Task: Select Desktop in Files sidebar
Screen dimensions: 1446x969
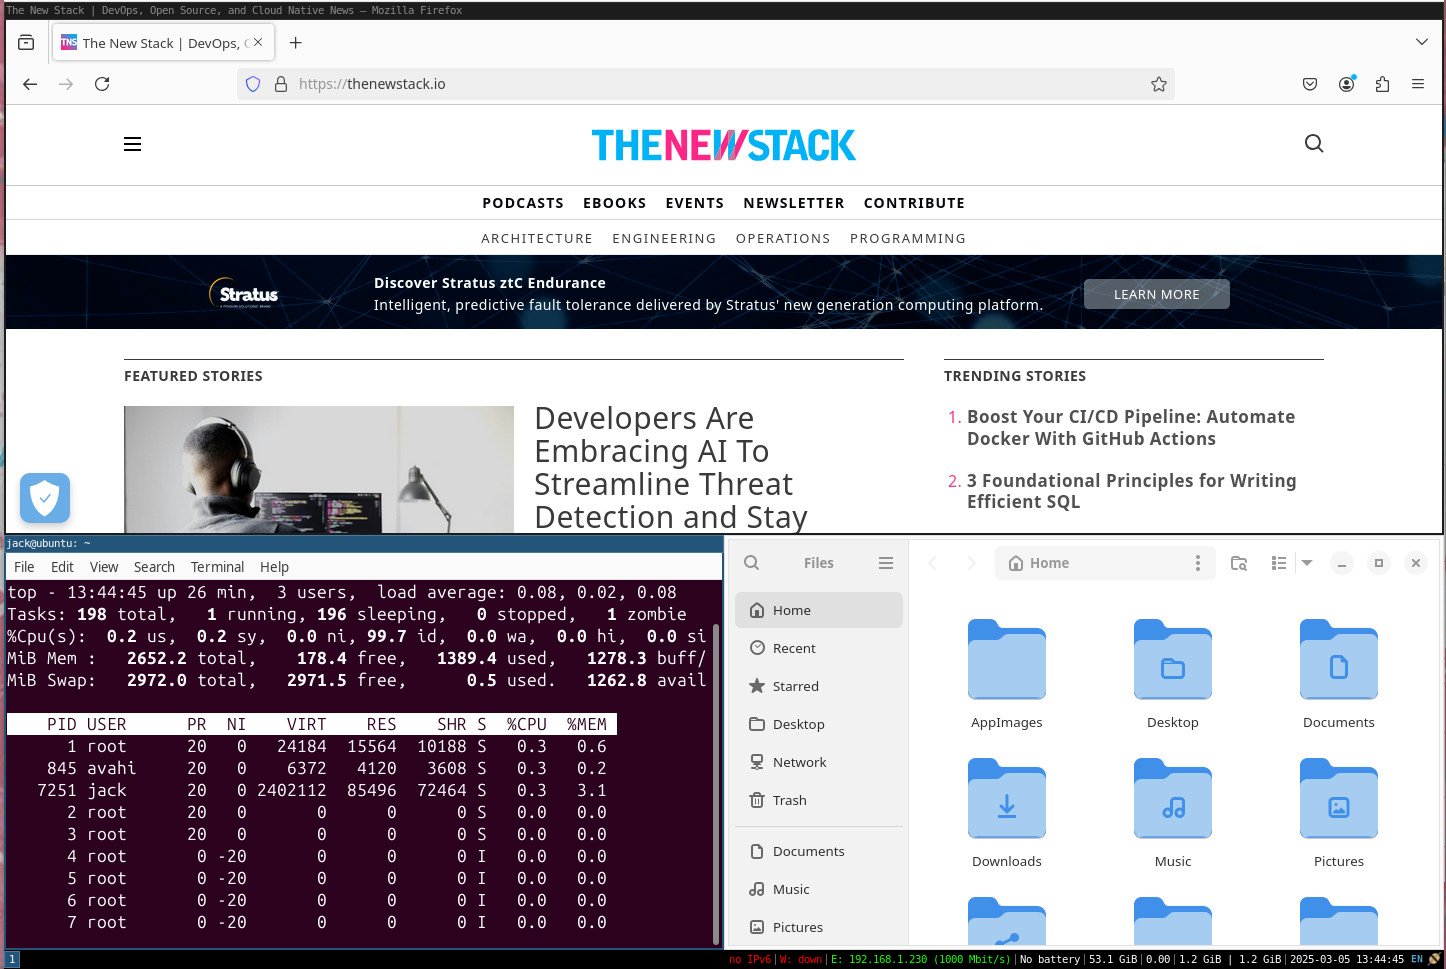Action: (819, 724)
